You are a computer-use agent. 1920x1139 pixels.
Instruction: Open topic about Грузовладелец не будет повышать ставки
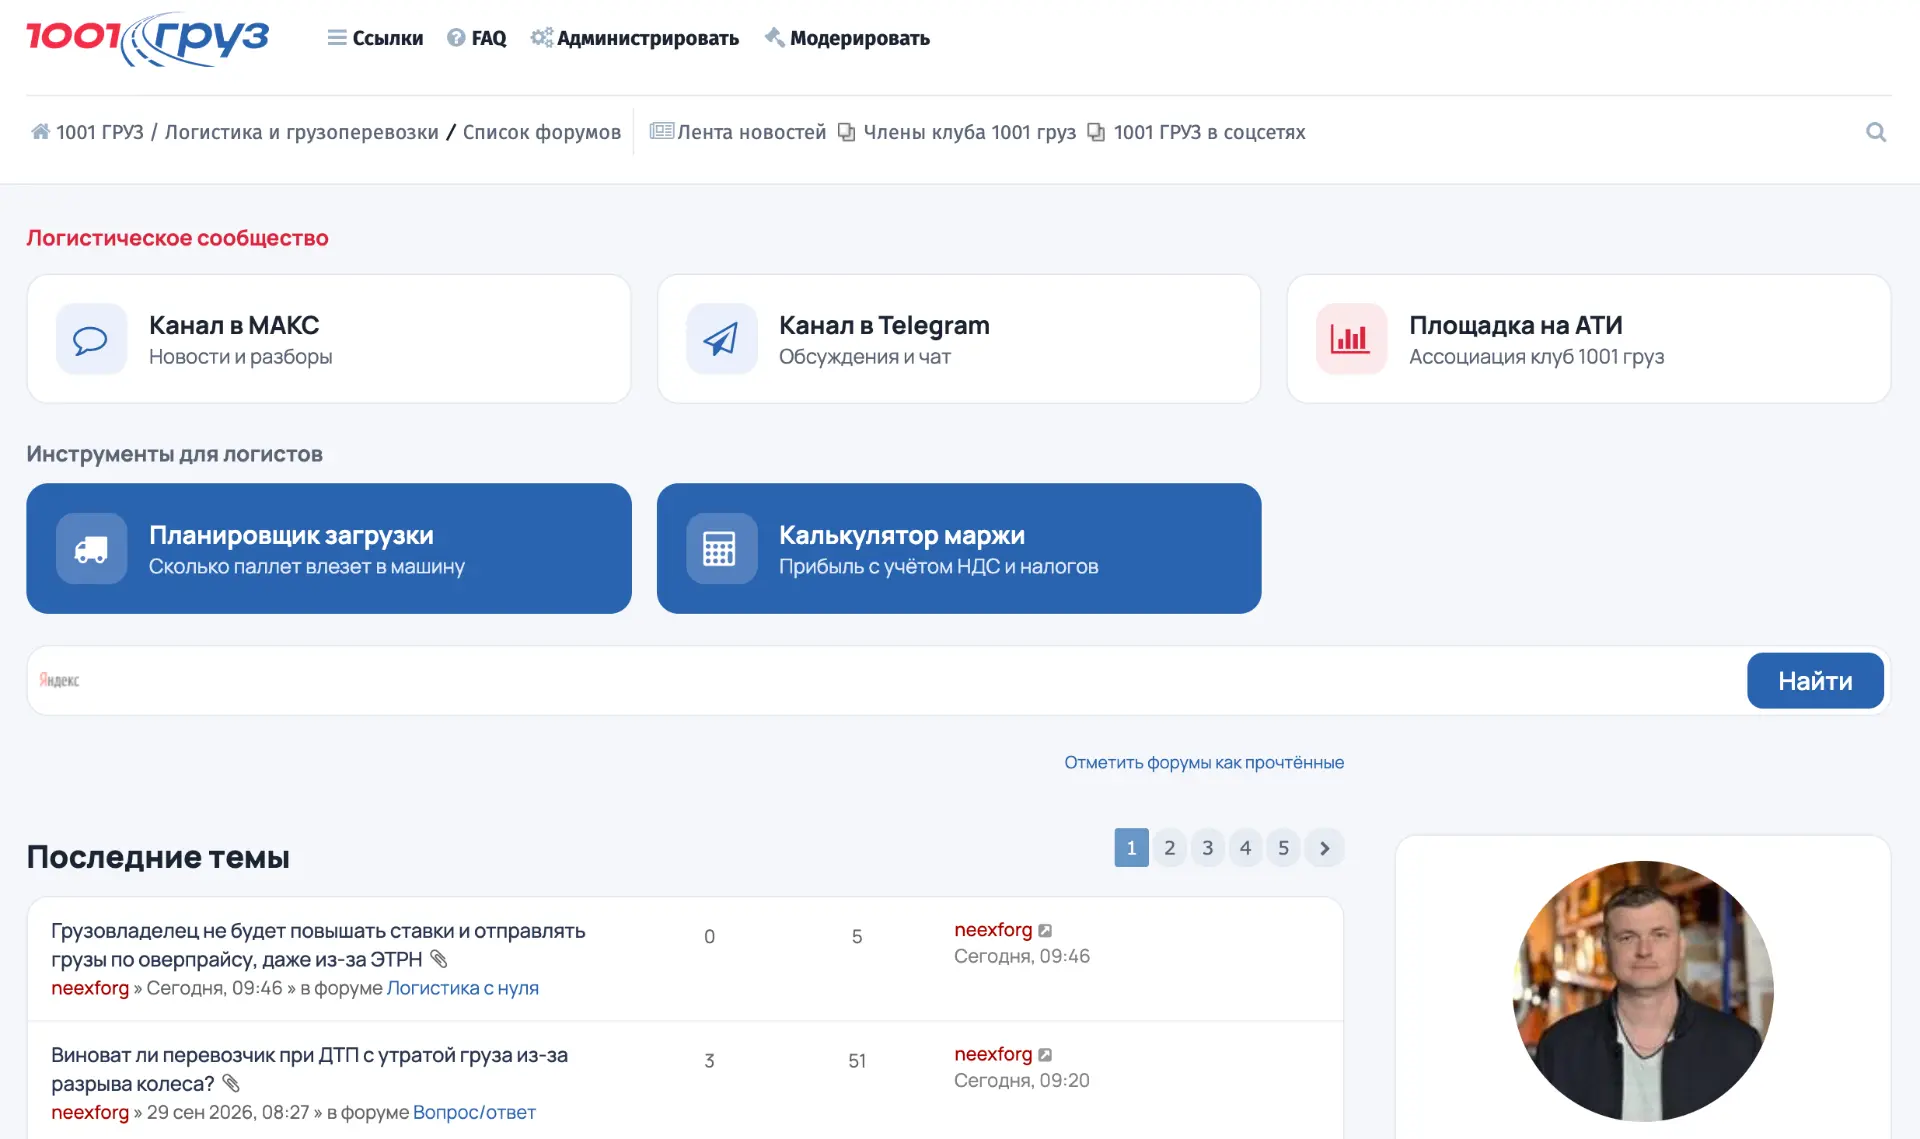pyautogui.click(x=318, y=945)
